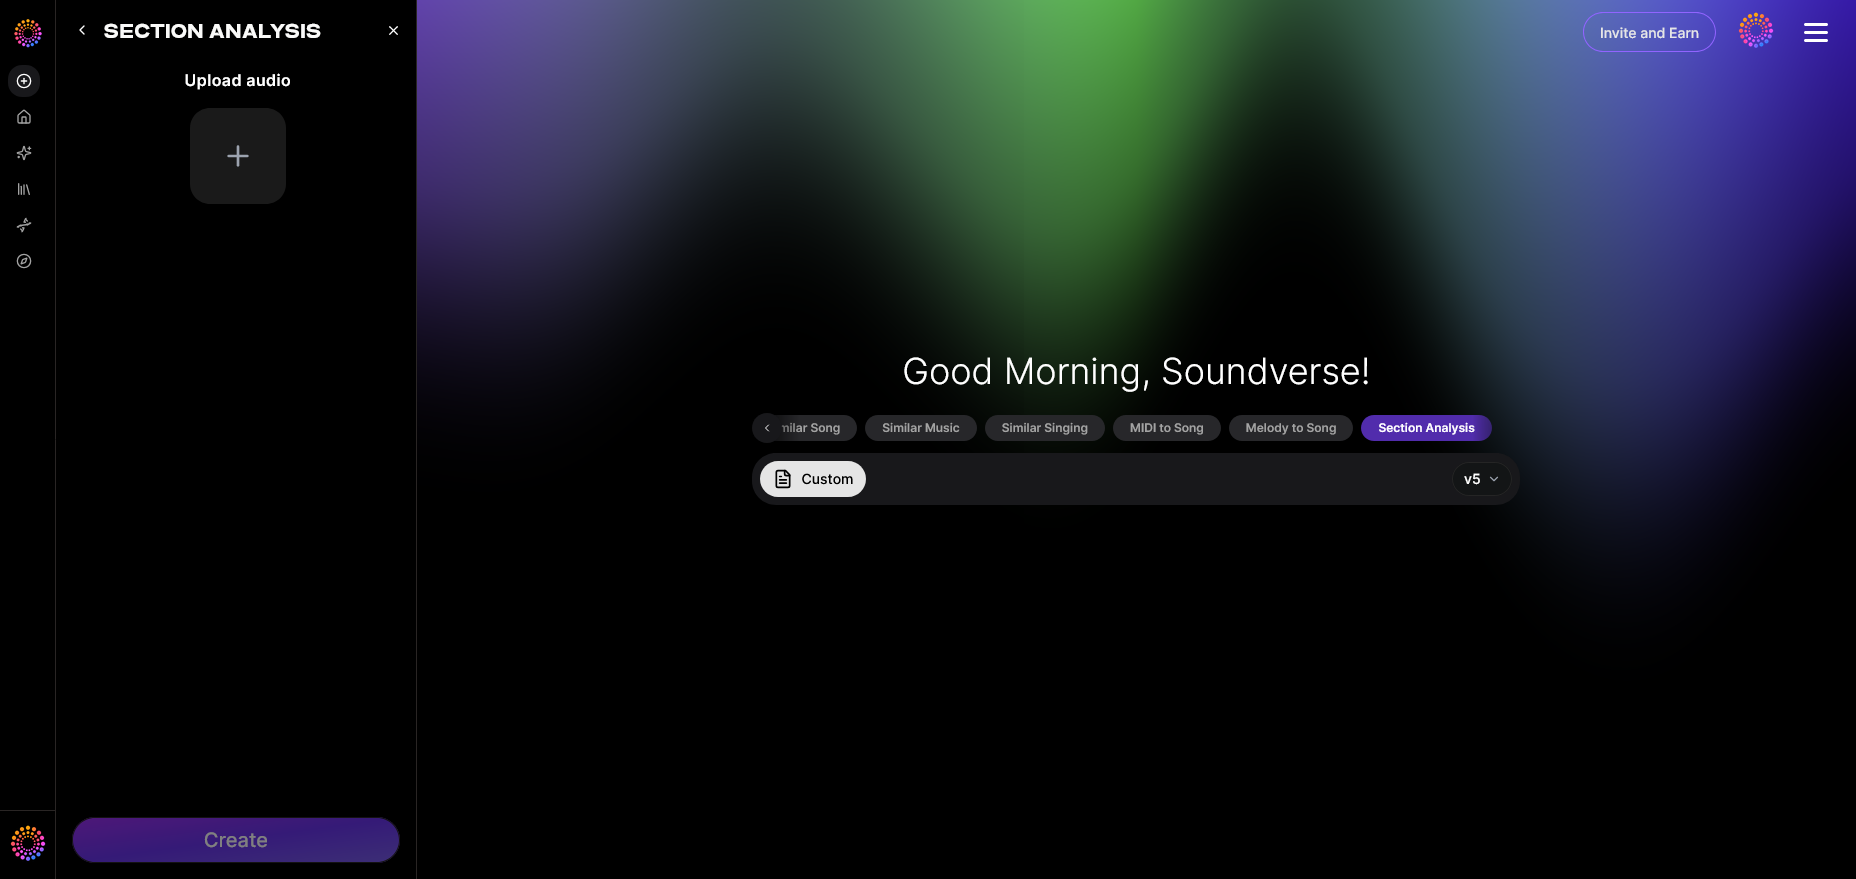Go to Home via sidebar house icon
The height and width of the screenshot is (879, 1856).
pyautogui.click(x=24, y=117)
